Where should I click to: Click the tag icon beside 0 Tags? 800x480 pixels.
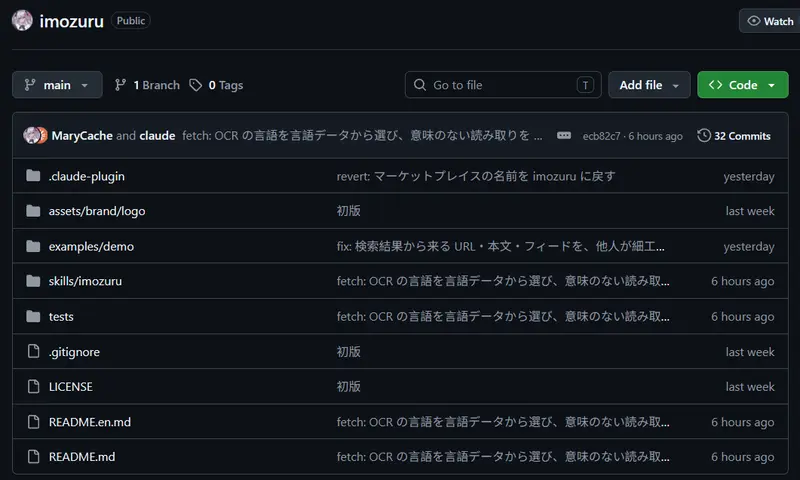click(195, 85)
